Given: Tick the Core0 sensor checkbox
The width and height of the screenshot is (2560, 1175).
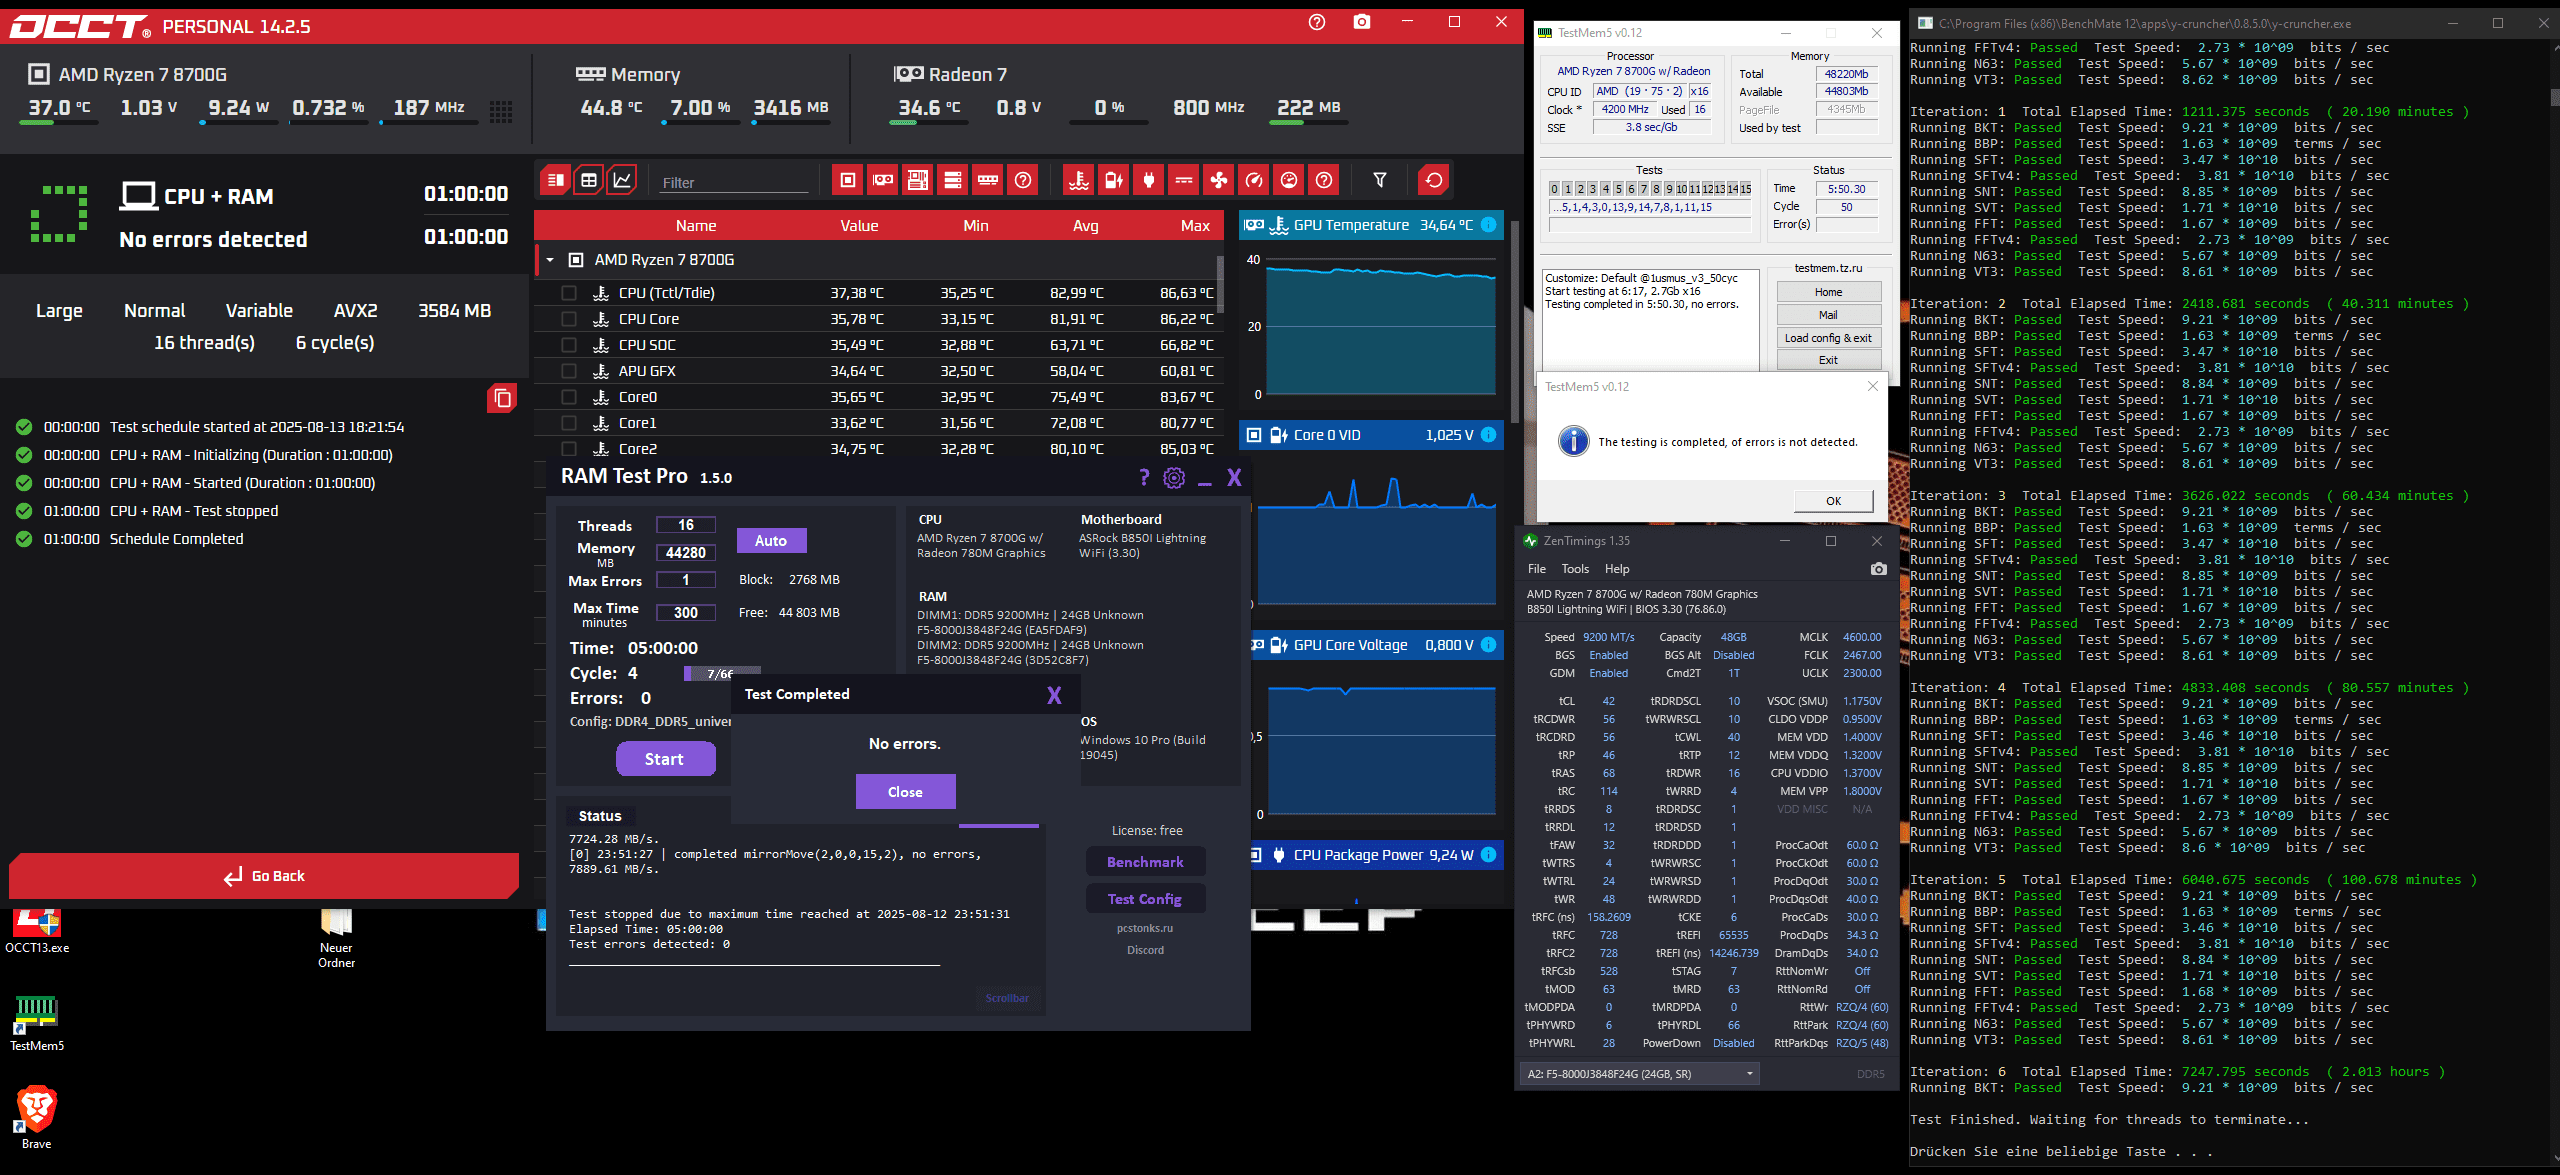Looking at the screenshot, I should pos(569,397).
